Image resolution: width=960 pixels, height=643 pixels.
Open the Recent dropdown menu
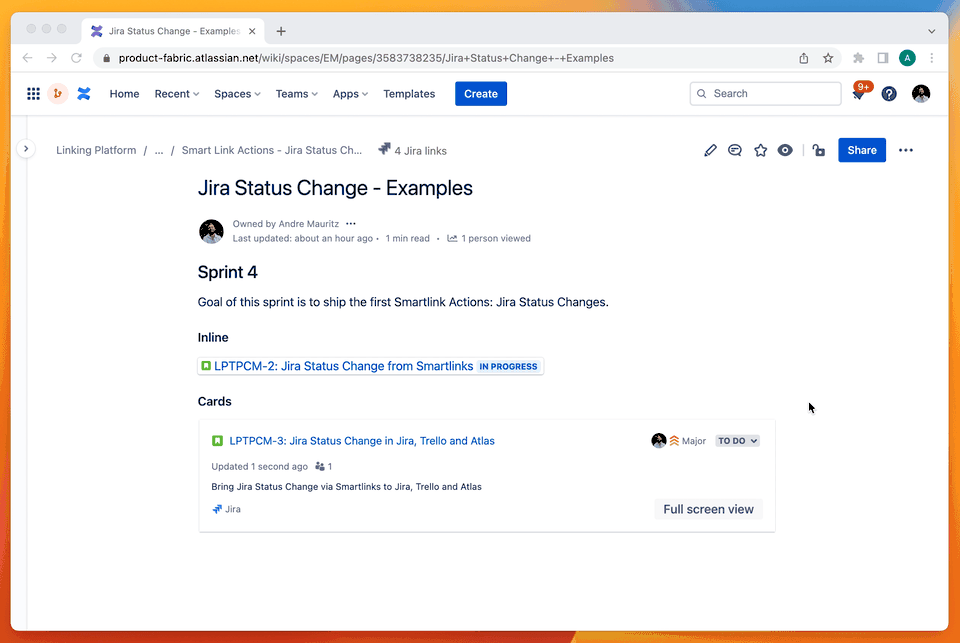[x=176, y=94]
